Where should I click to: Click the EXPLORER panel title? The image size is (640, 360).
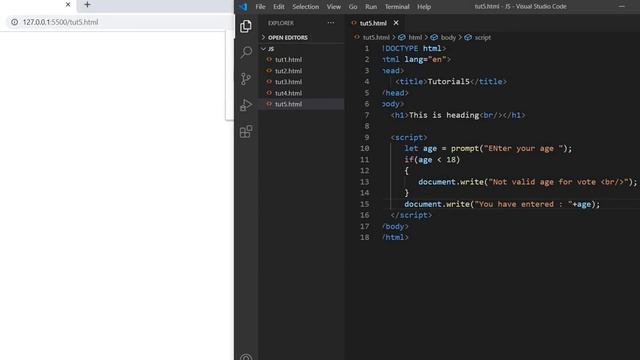coord(281,23)
